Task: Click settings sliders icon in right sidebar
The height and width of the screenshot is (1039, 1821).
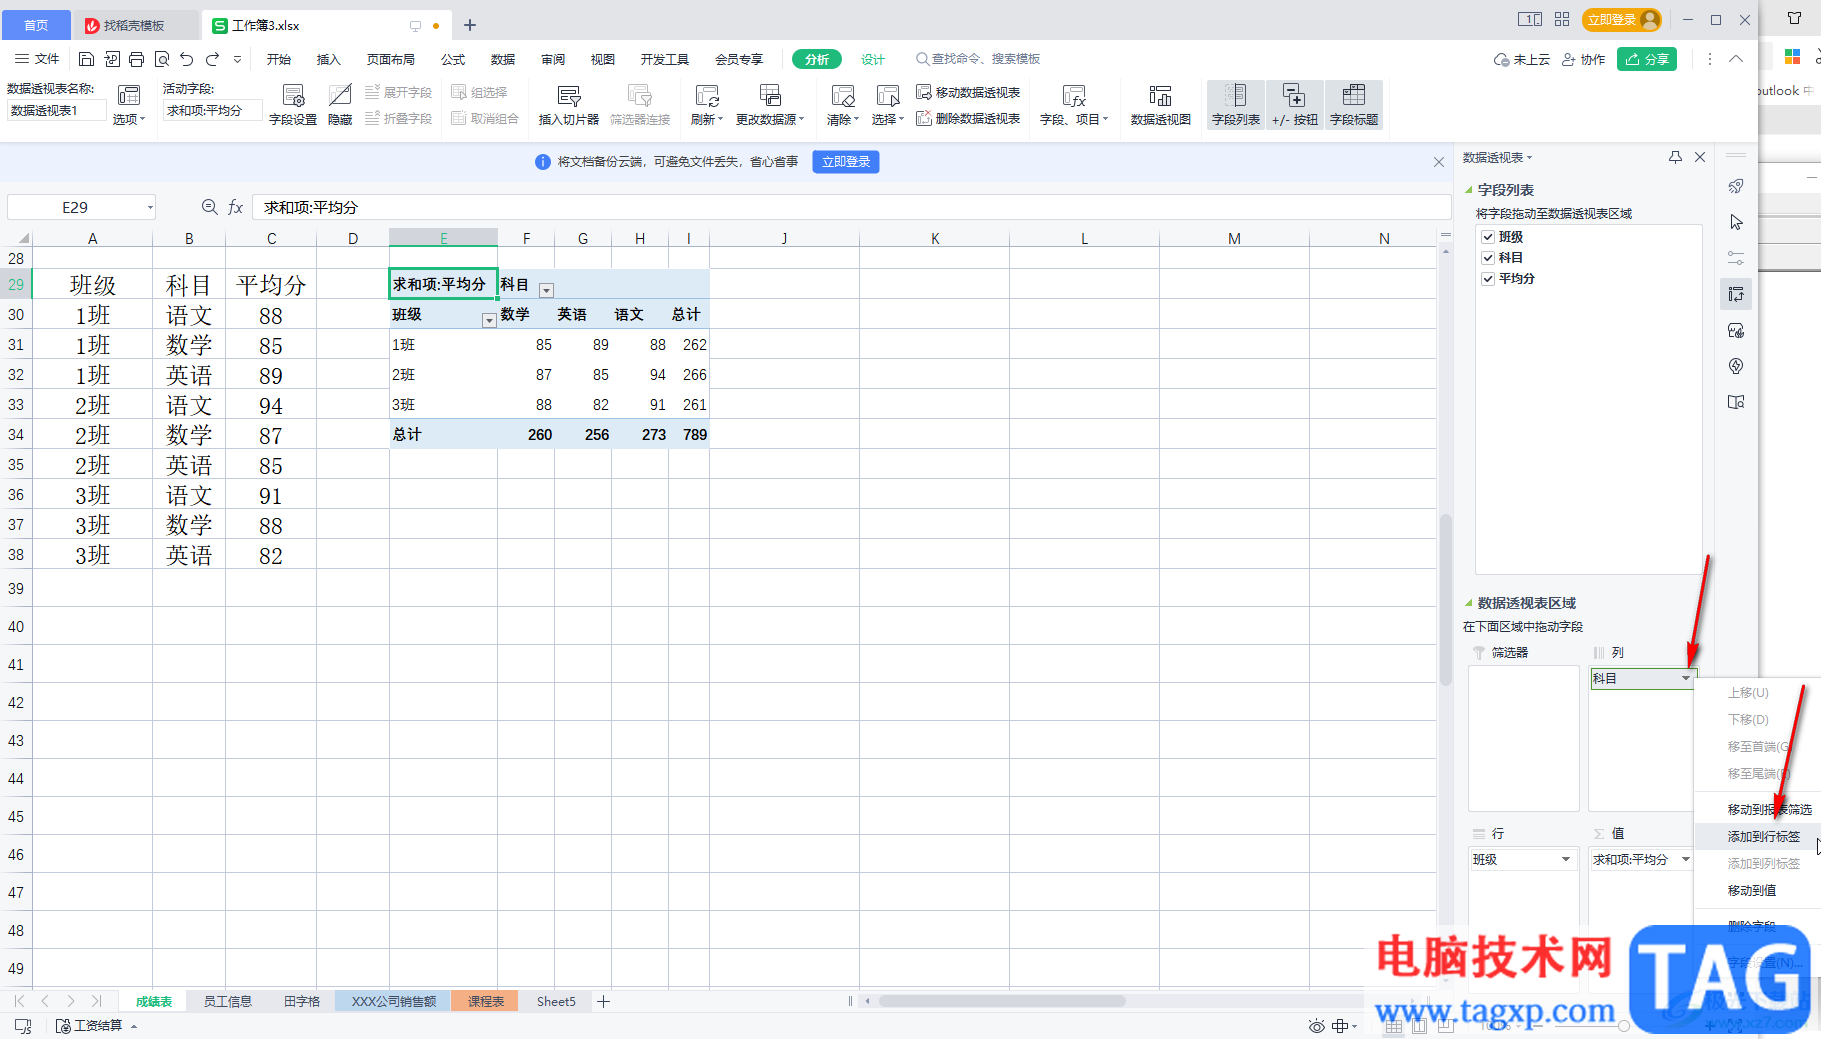Action: click(1736, 258)
